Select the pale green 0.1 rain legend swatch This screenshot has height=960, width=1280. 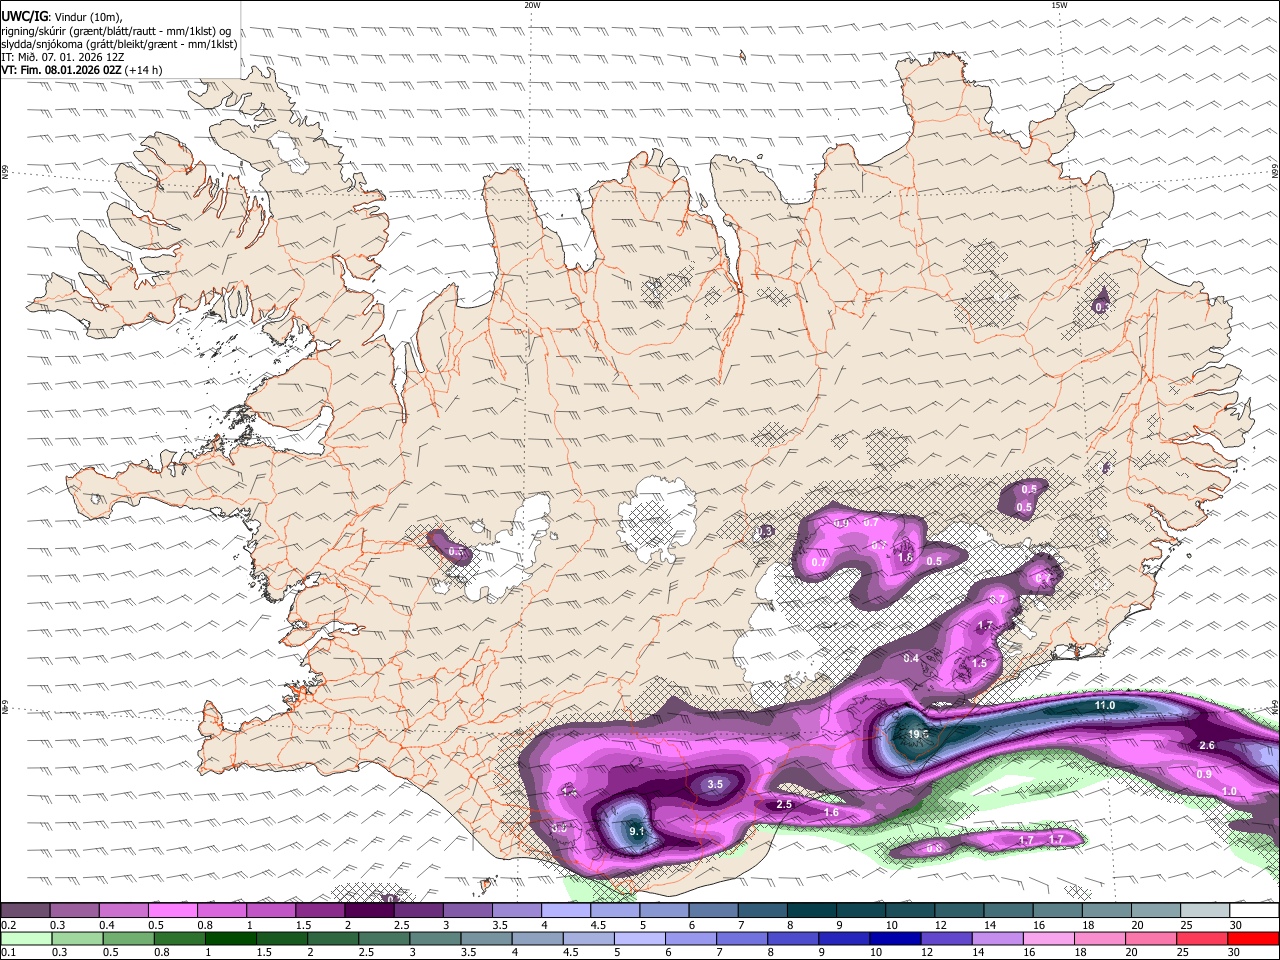(25, 939)
